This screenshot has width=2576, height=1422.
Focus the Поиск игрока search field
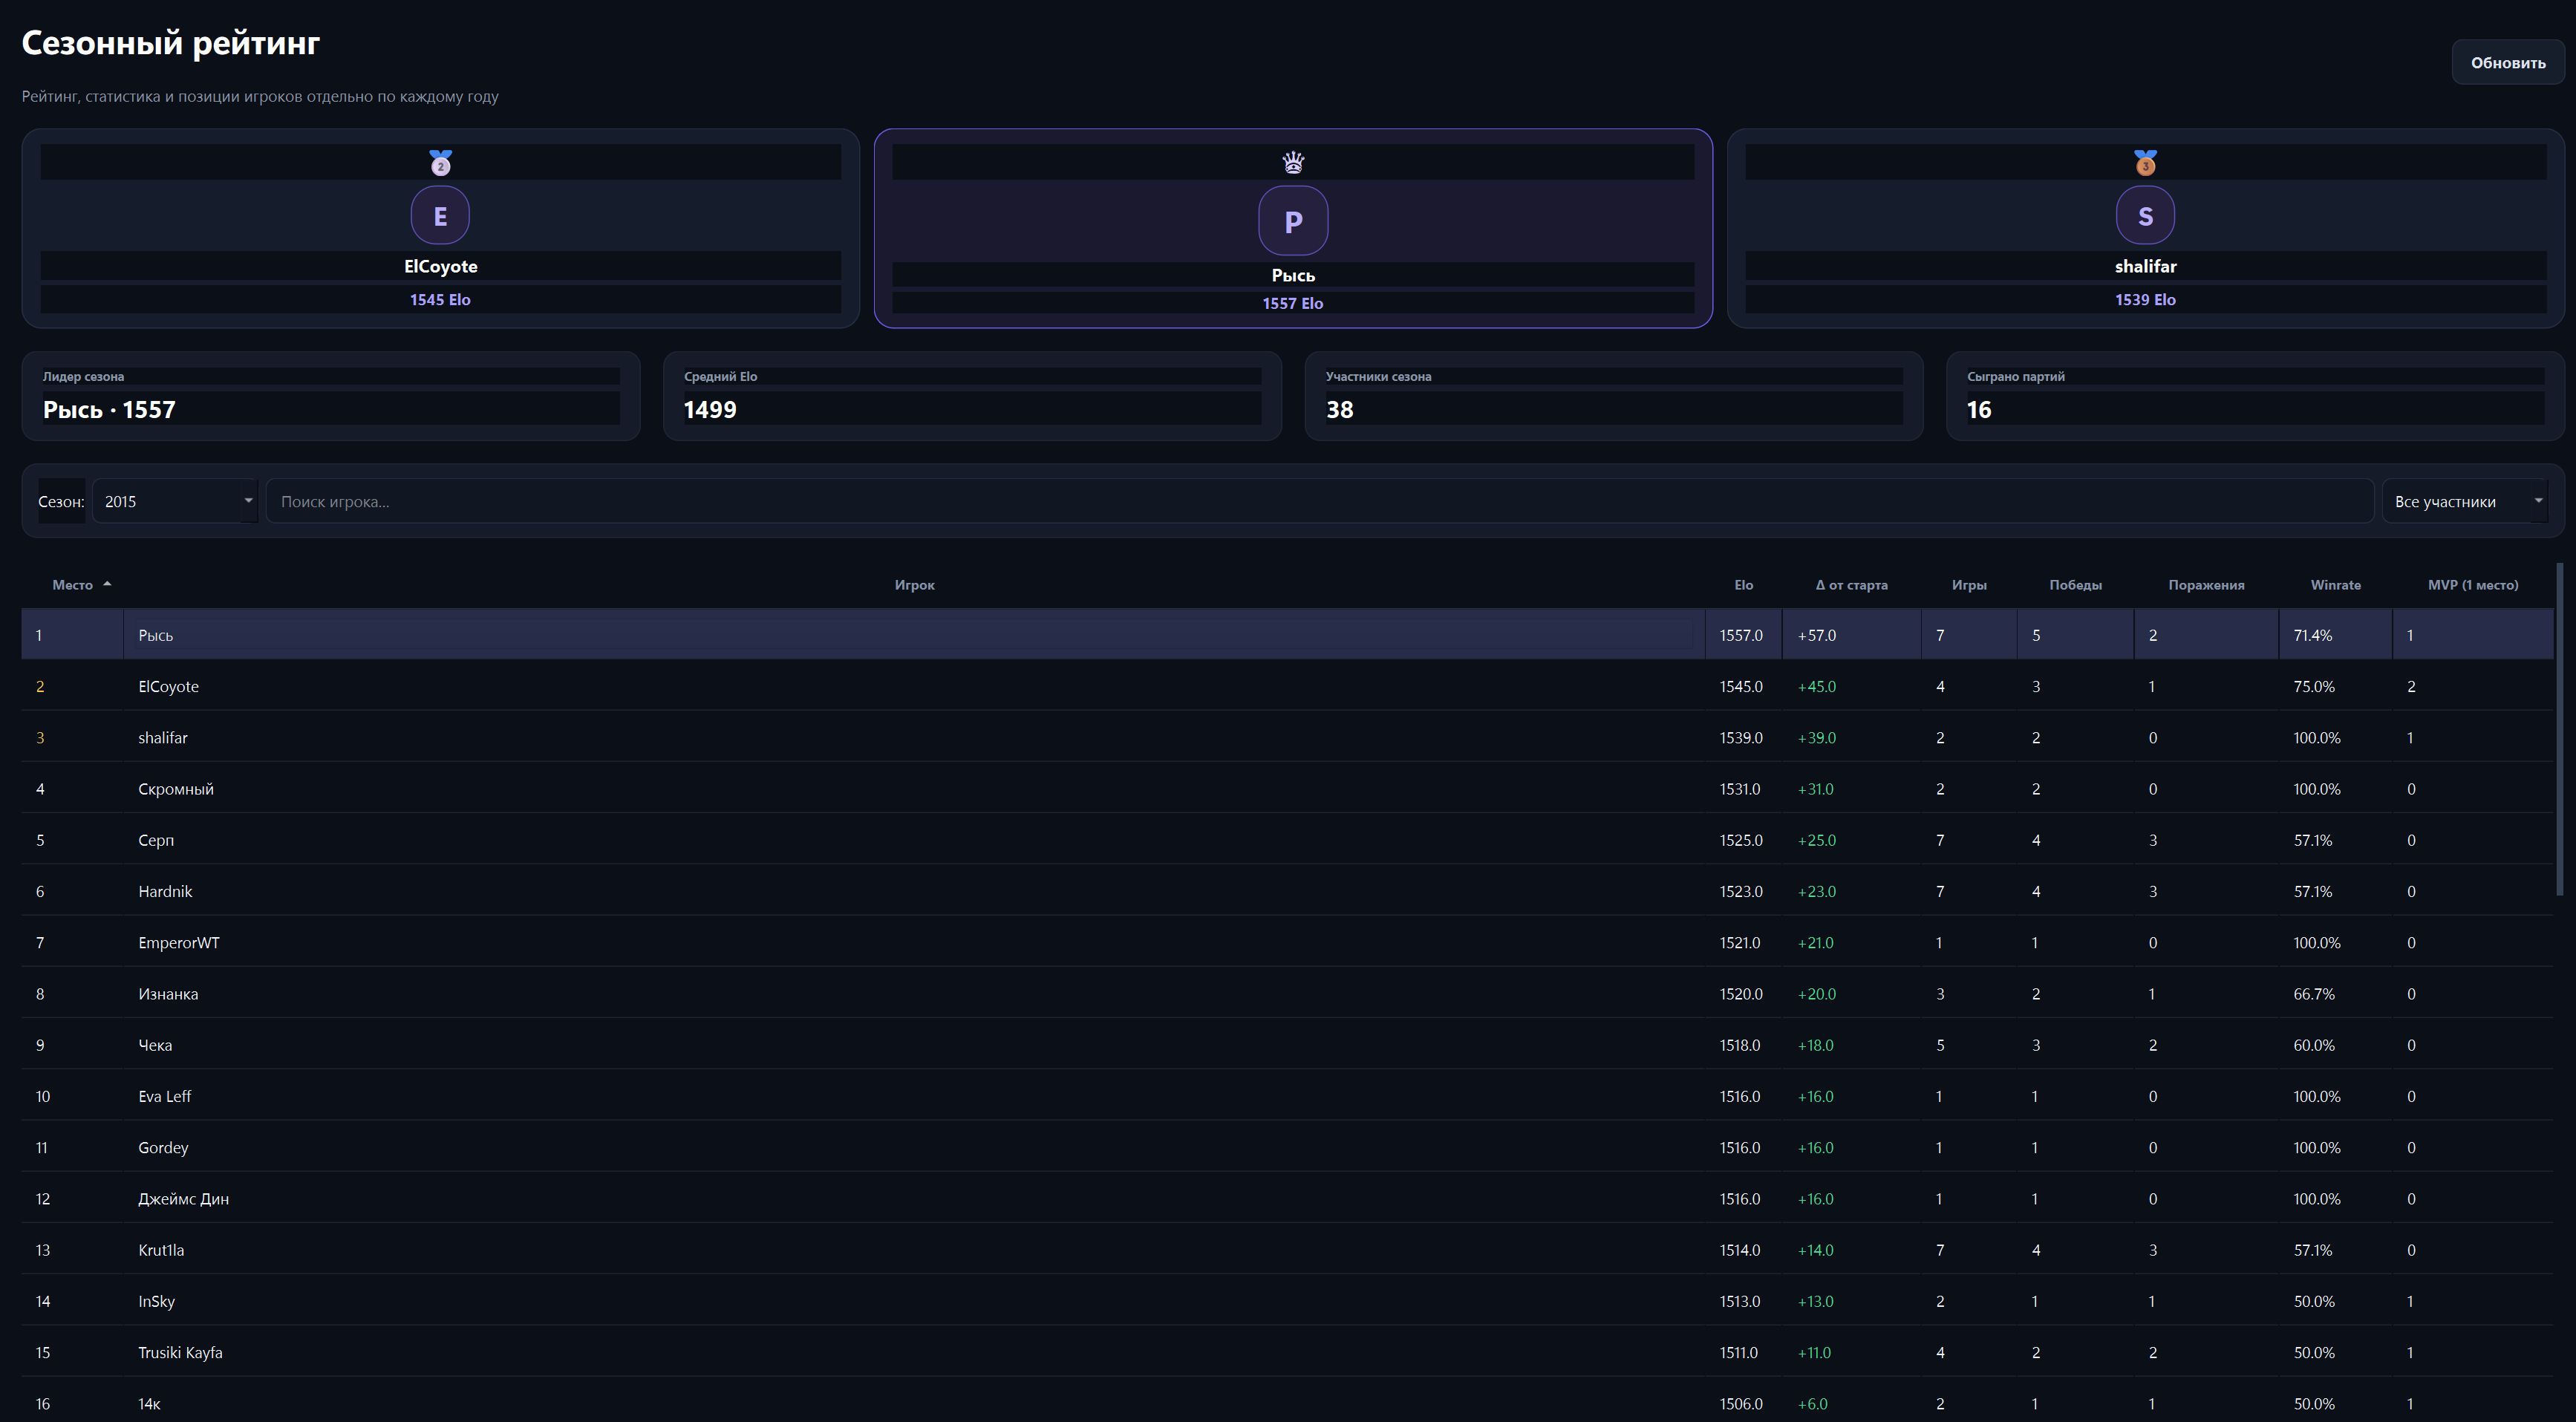[1319, 501]
